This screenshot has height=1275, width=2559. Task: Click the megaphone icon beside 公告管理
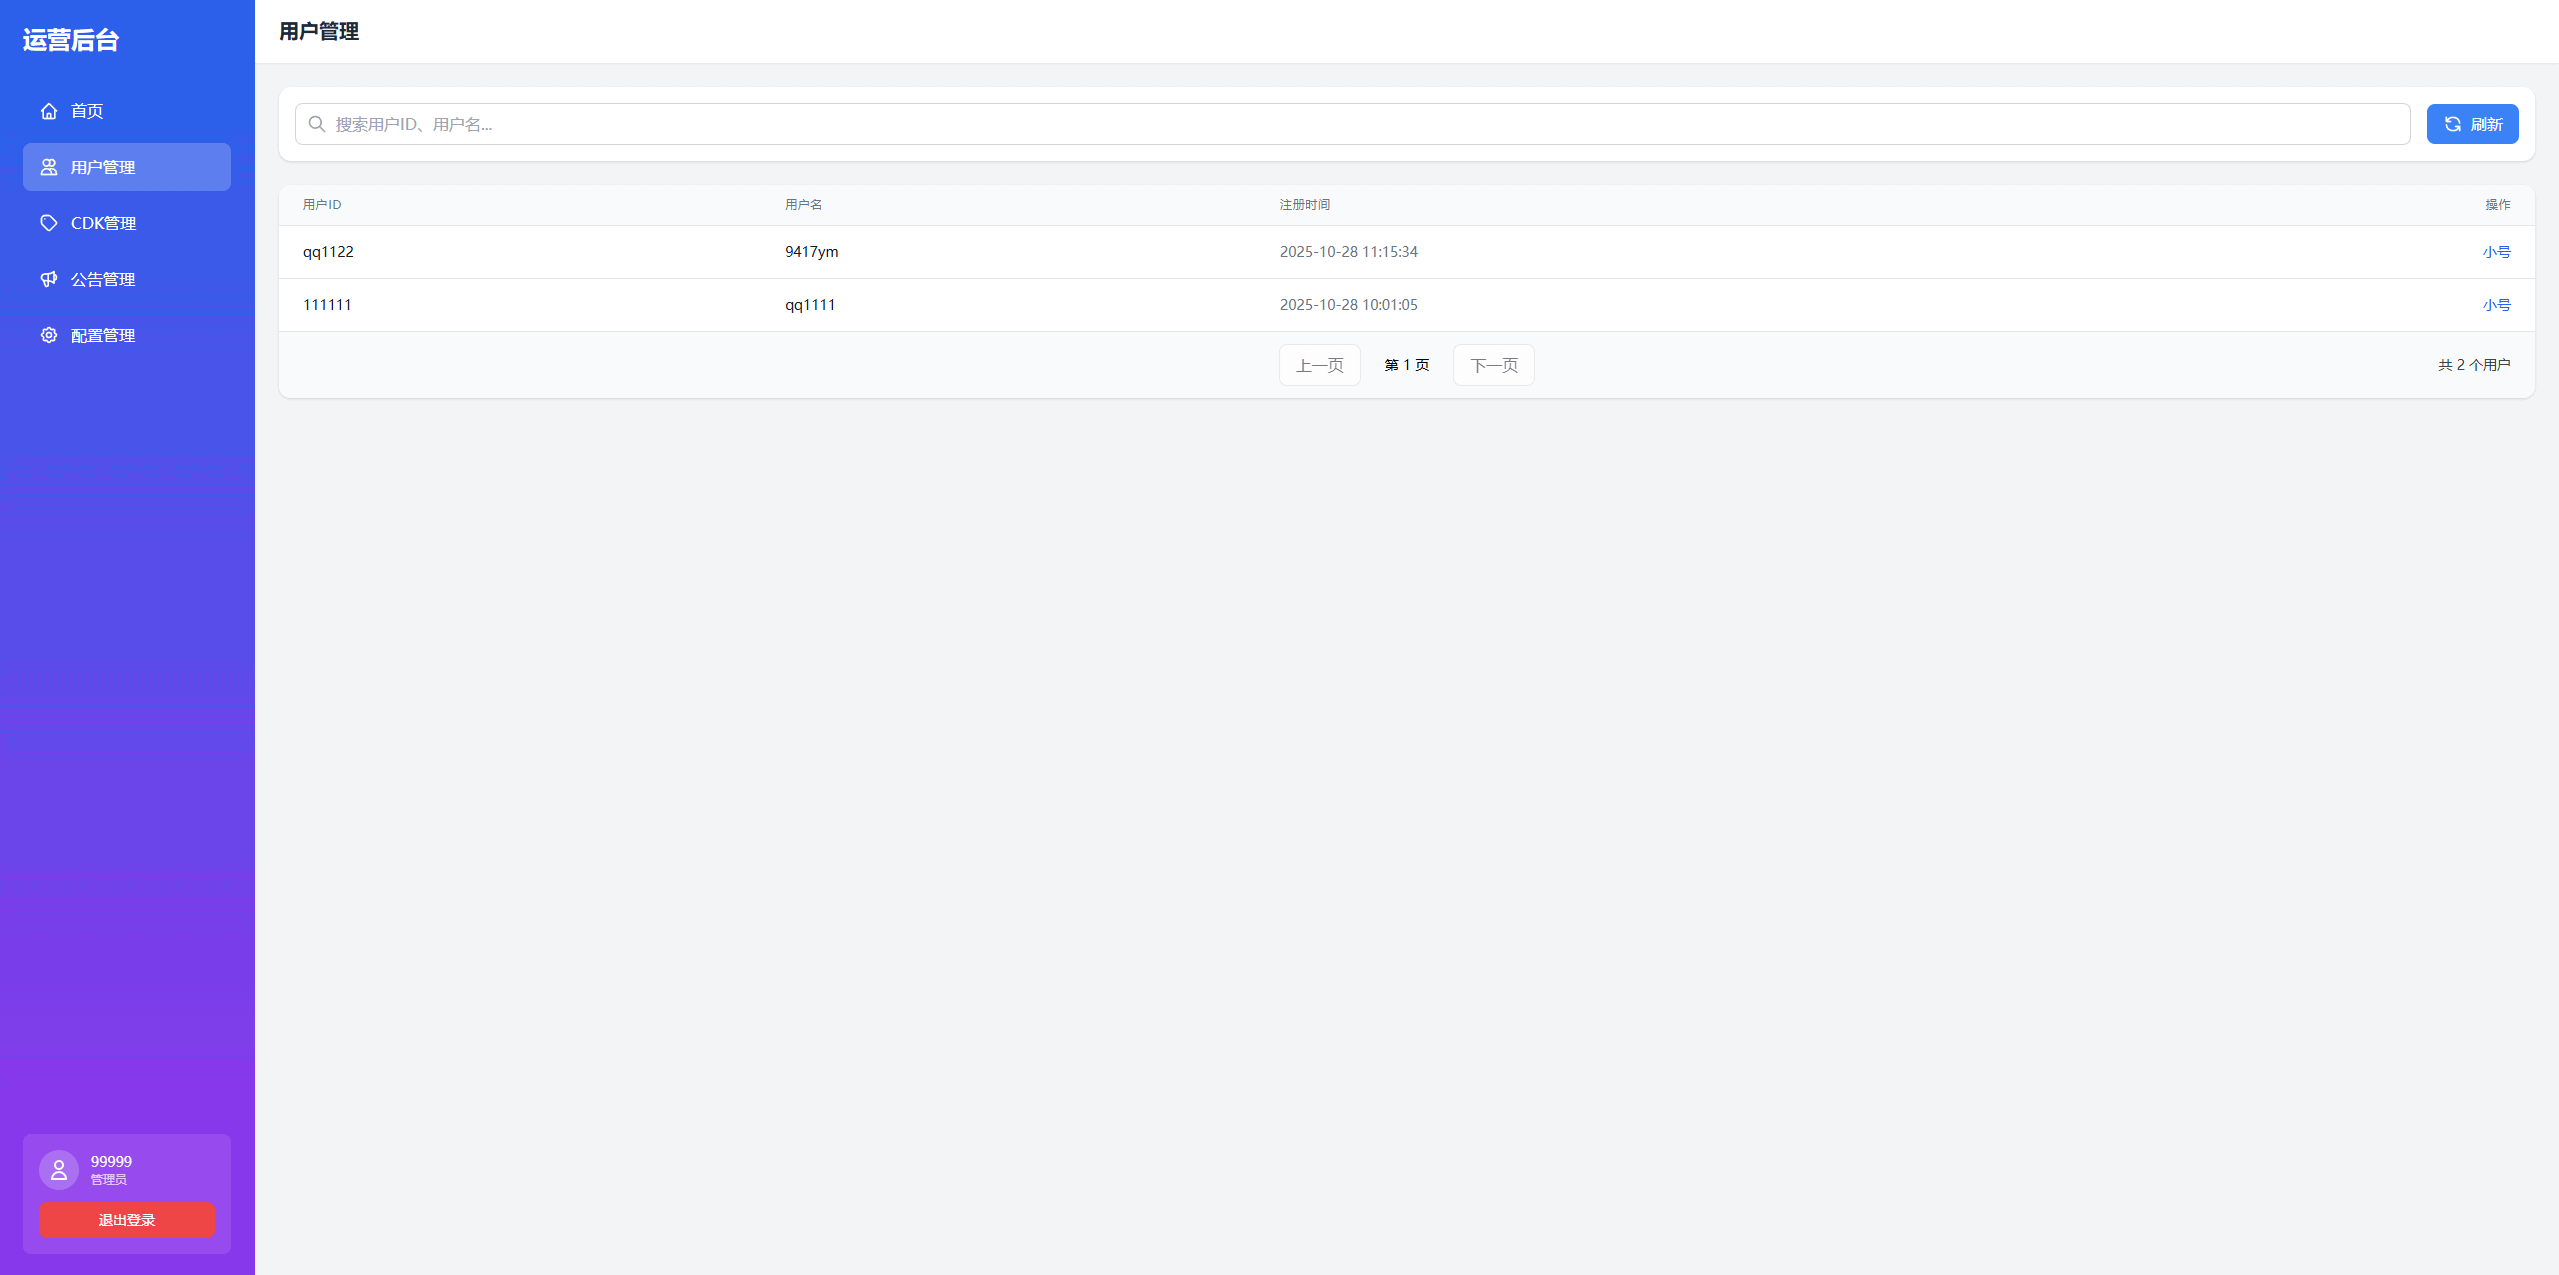(x=48, y=279)
